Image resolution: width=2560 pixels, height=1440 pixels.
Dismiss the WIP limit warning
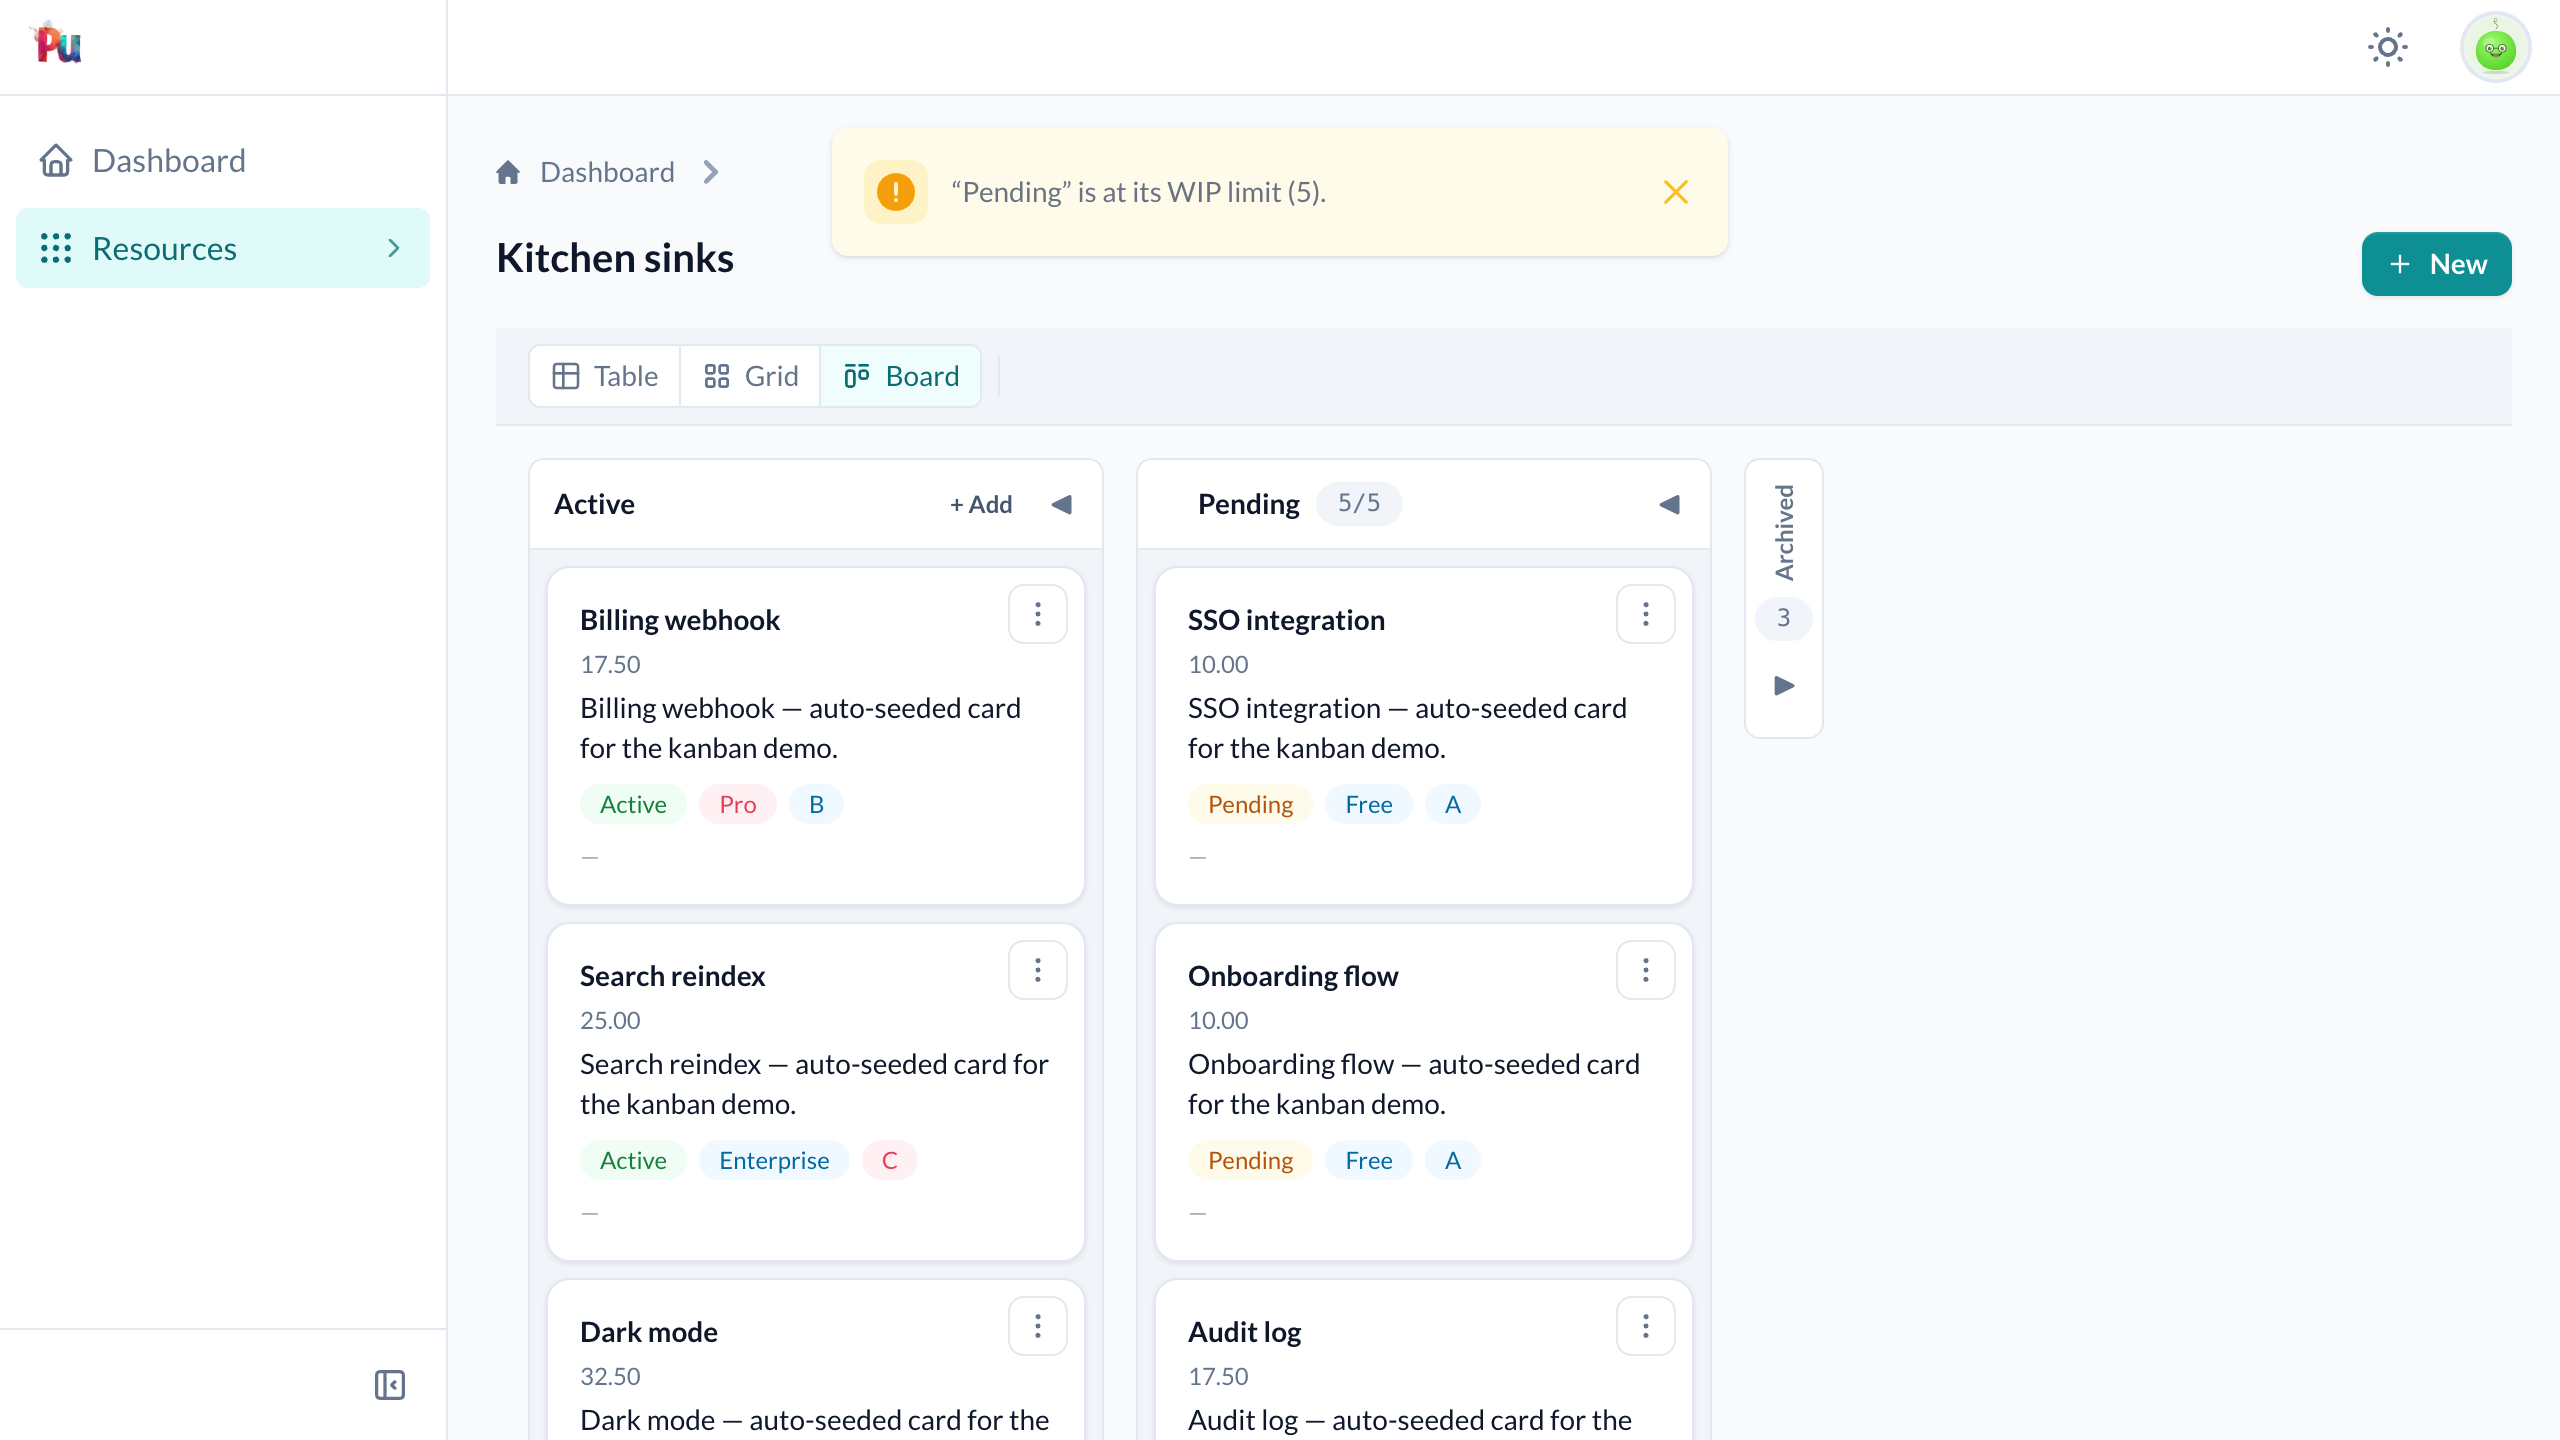[x=1676, y=192]
